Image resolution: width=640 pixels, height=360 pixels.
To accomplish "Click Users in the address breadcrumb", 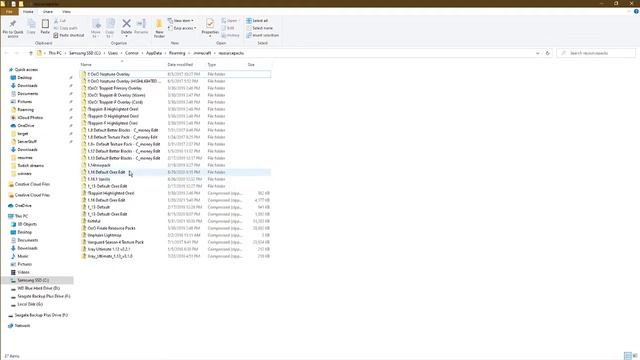I will tap(113, 53).
